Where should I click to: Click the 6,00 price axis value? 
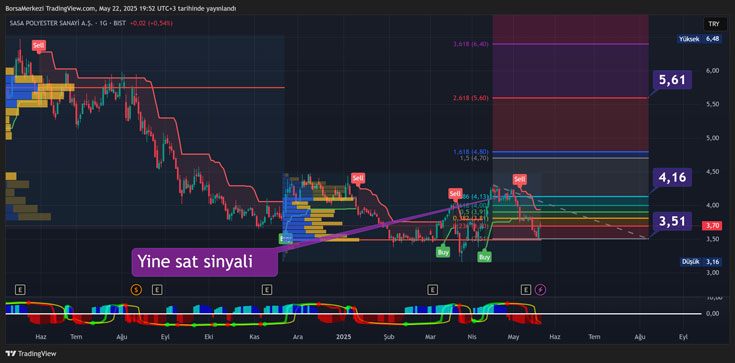coord(712,70)
